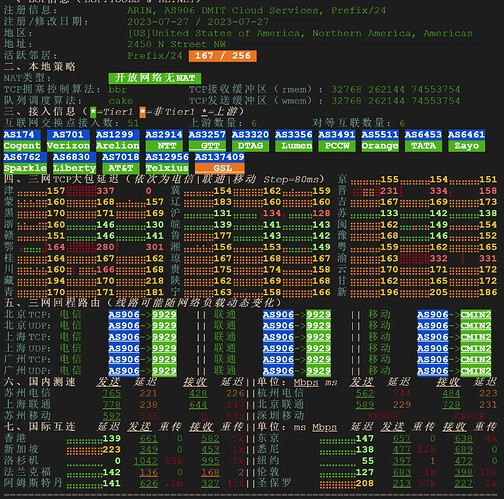Click the green 开放网络无NAT badge
Viewport: 504px width, 499px height.
155,78
